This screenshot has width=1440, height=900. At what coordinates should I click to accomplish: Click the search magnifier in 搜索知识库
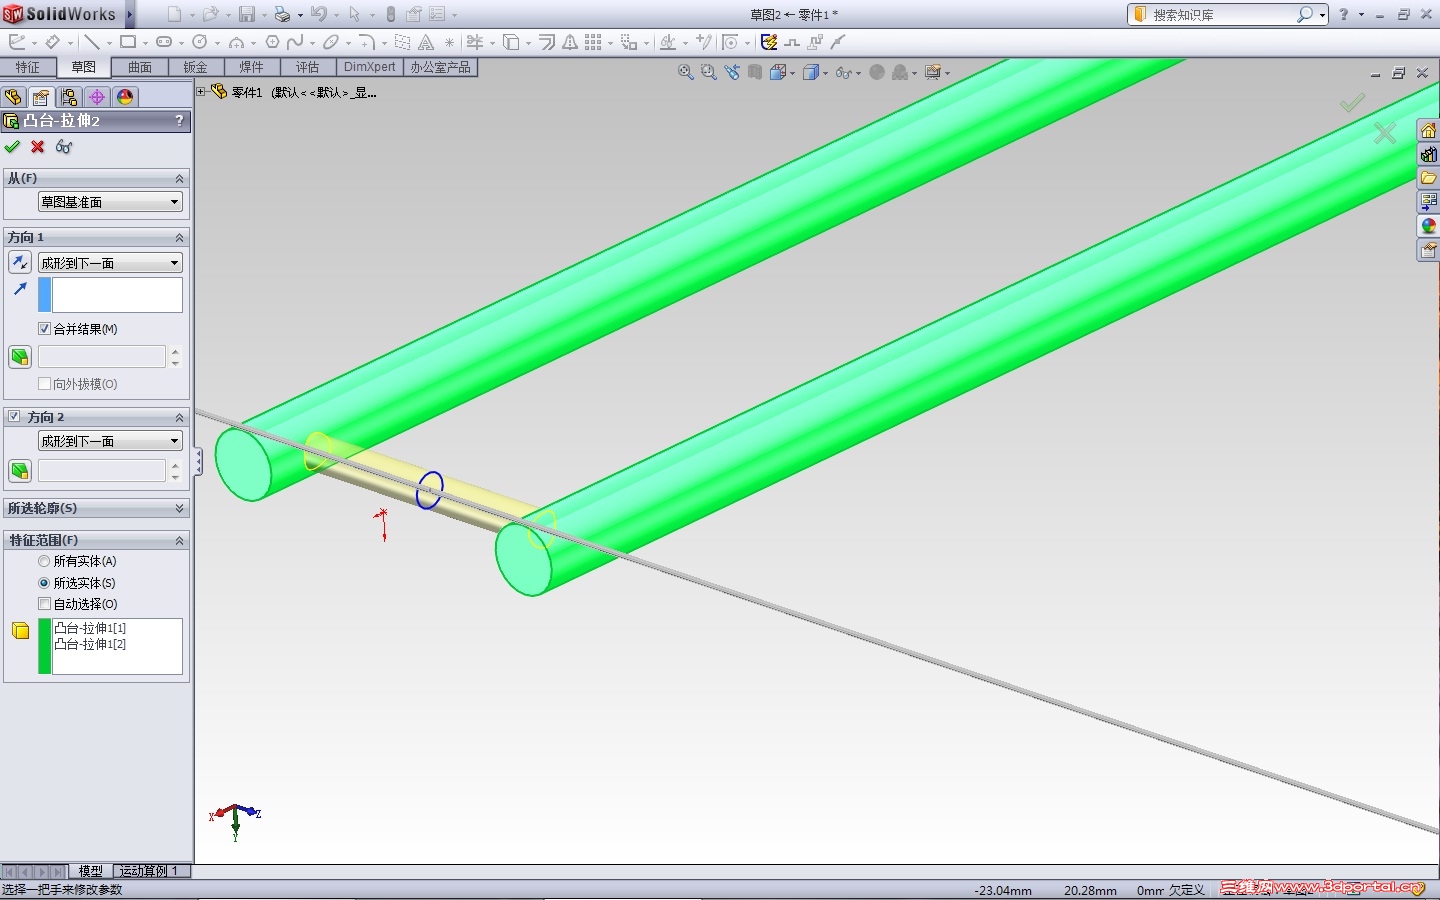point(1305,14)
